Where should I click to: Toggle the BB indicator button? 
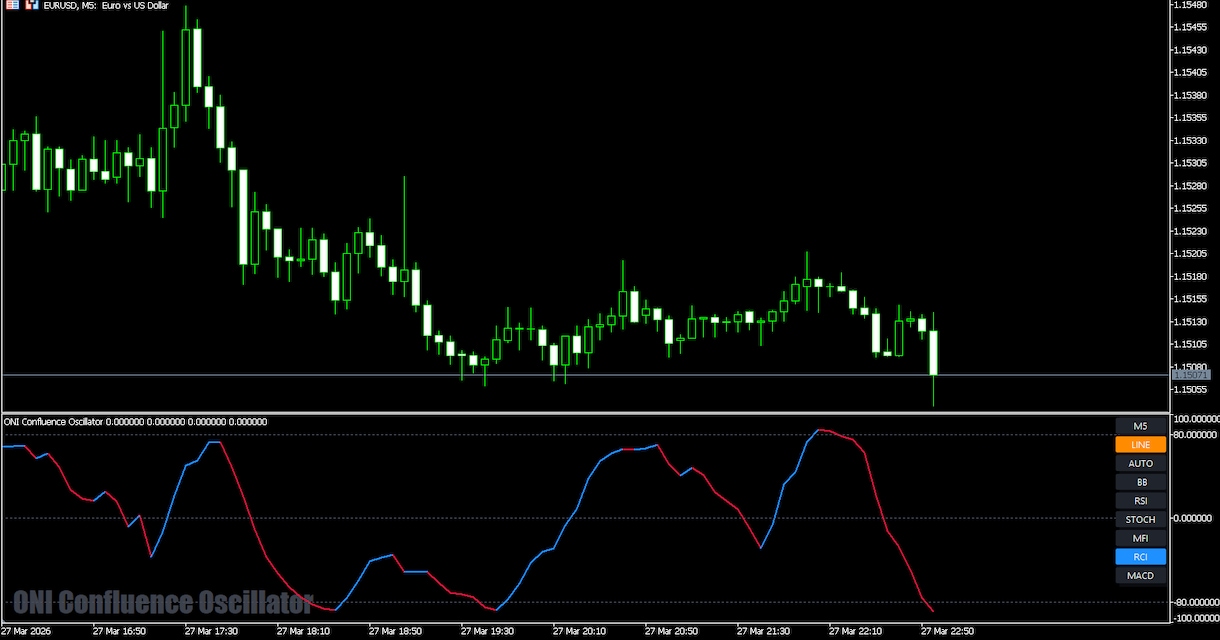pos(1140,482)
